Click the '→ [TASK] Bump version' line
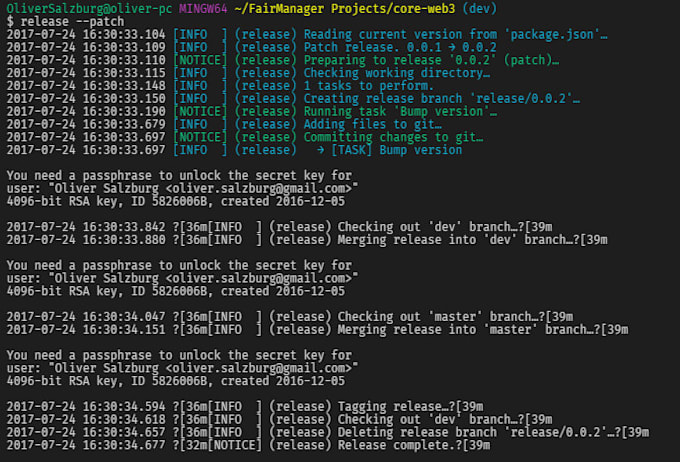The width and height of the screenshot is (680, 462). tap(234, 150)
